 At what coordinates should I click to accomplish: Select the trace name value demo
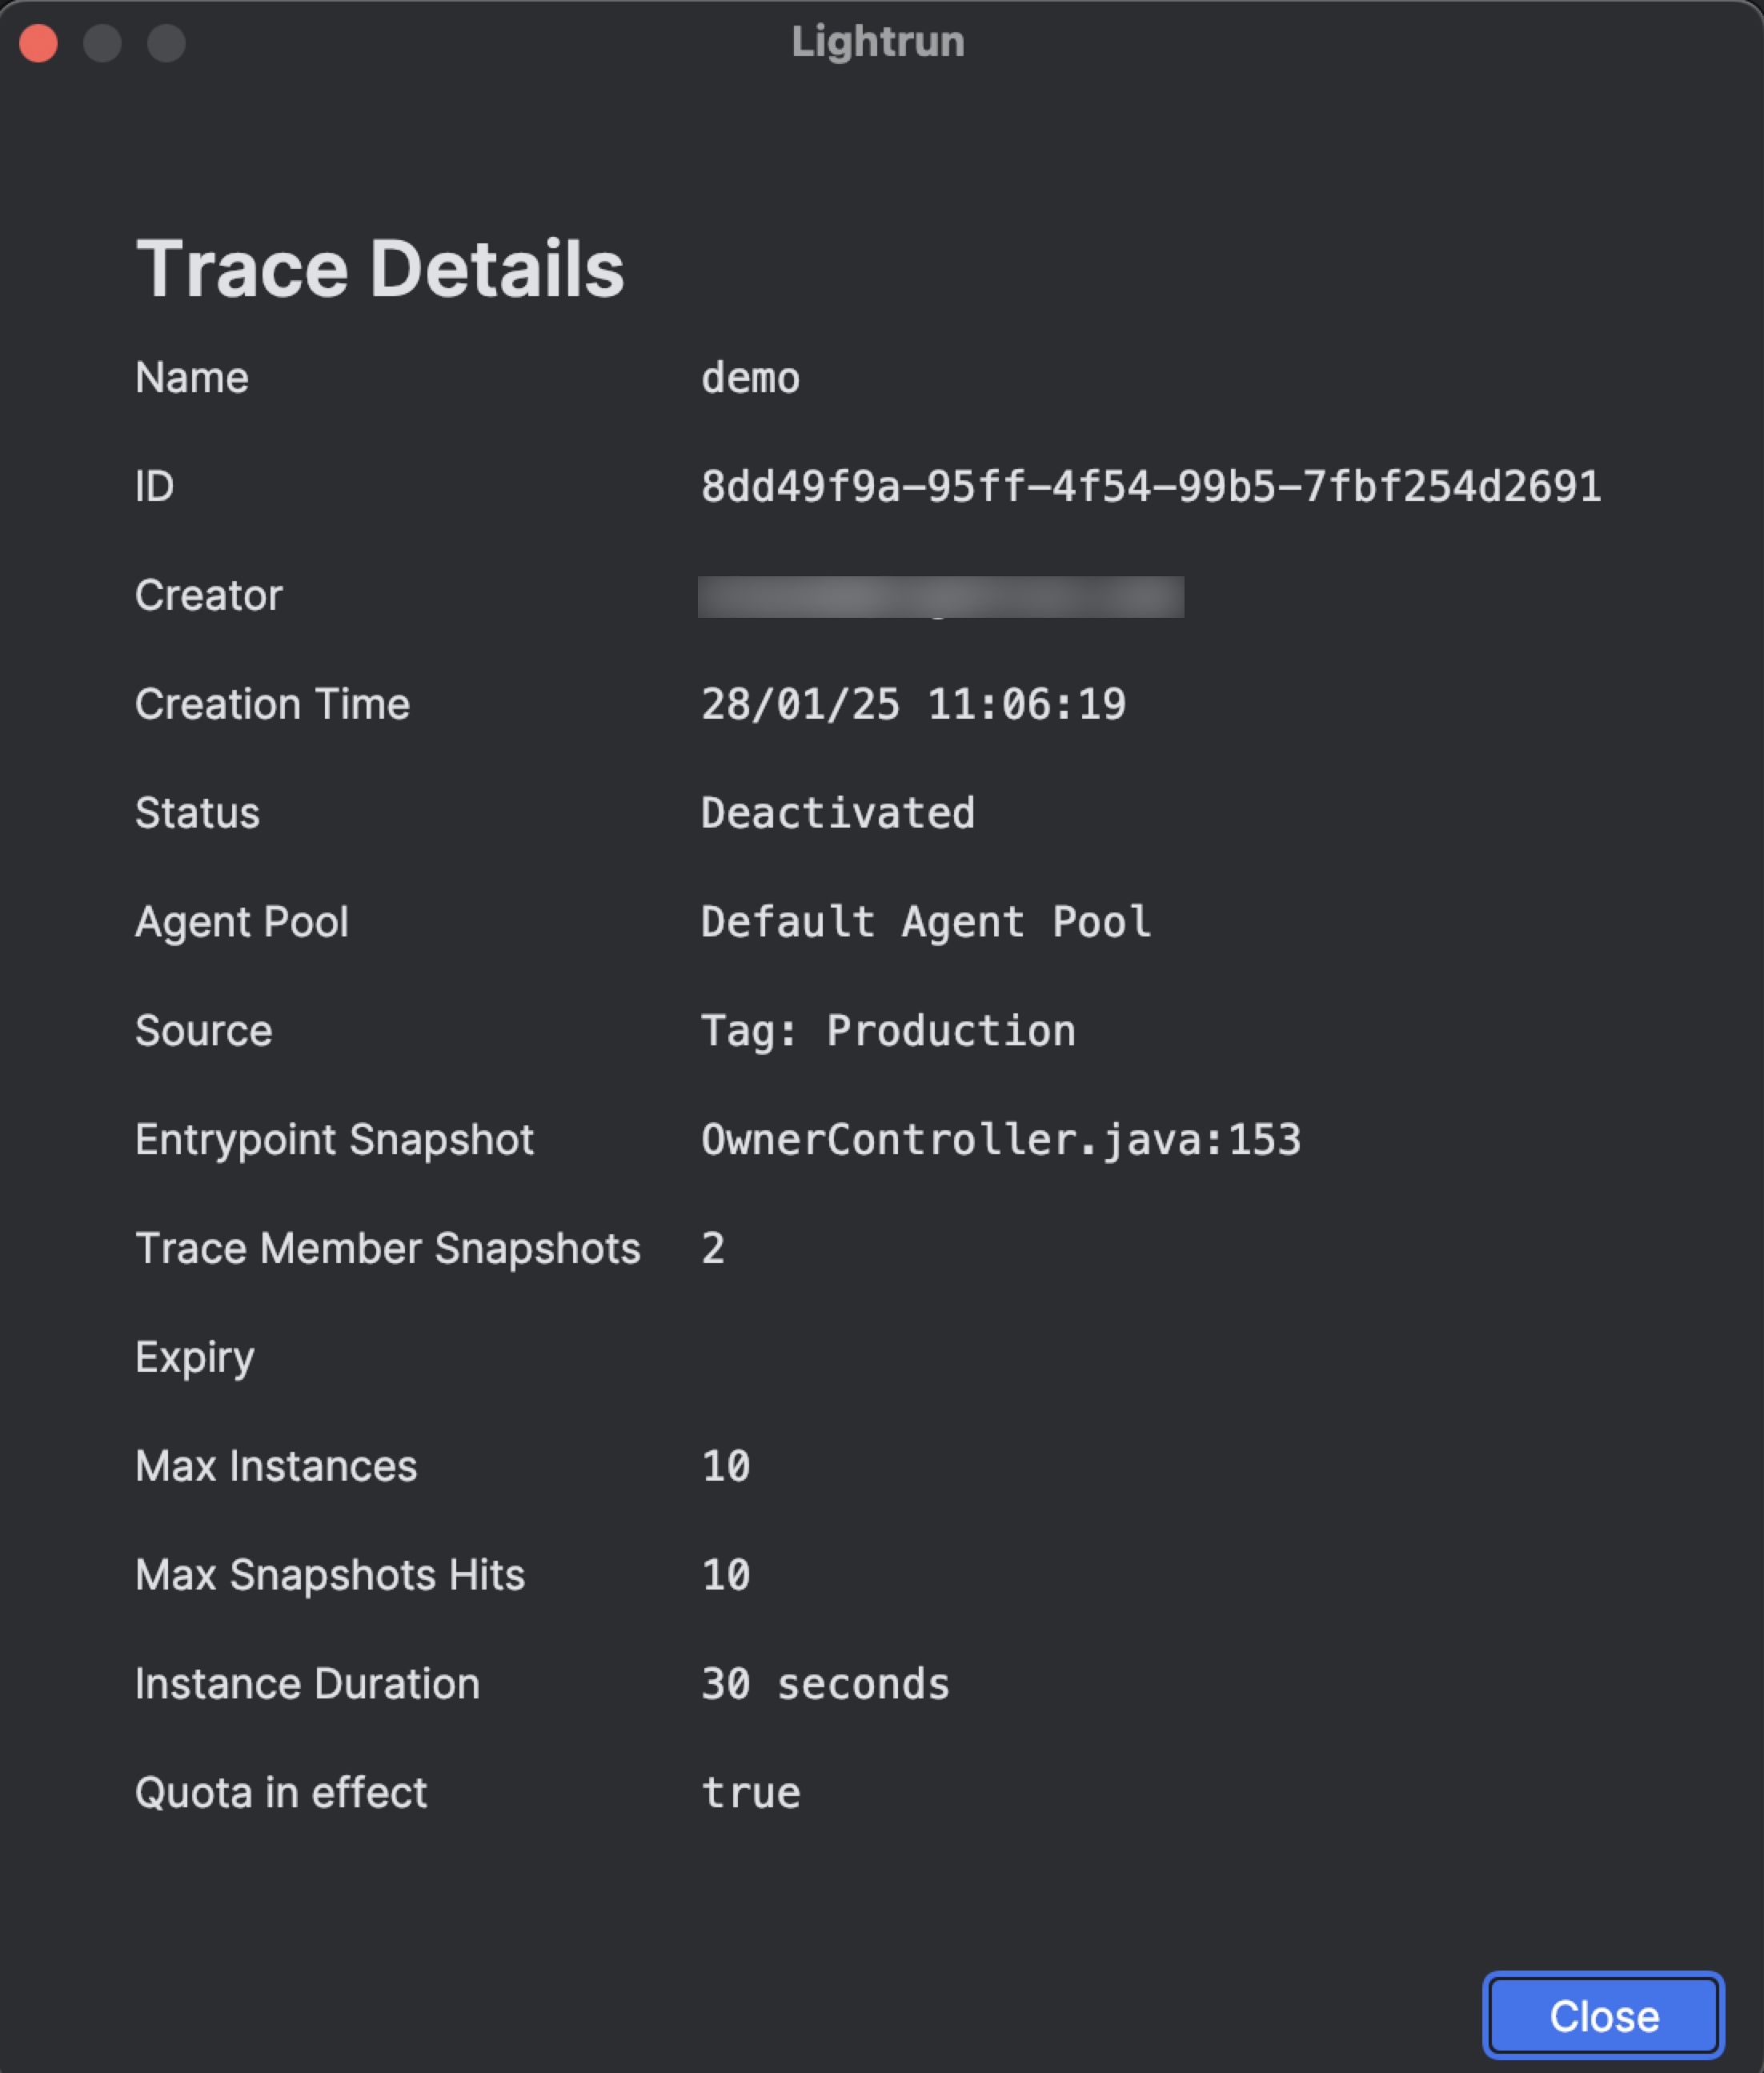coord(750,378)
